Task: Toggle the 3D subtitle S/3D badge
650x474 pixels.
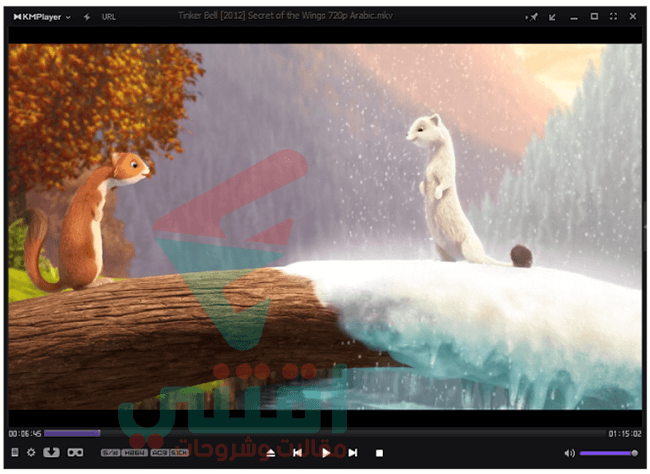Action: (x=110, y=453)
